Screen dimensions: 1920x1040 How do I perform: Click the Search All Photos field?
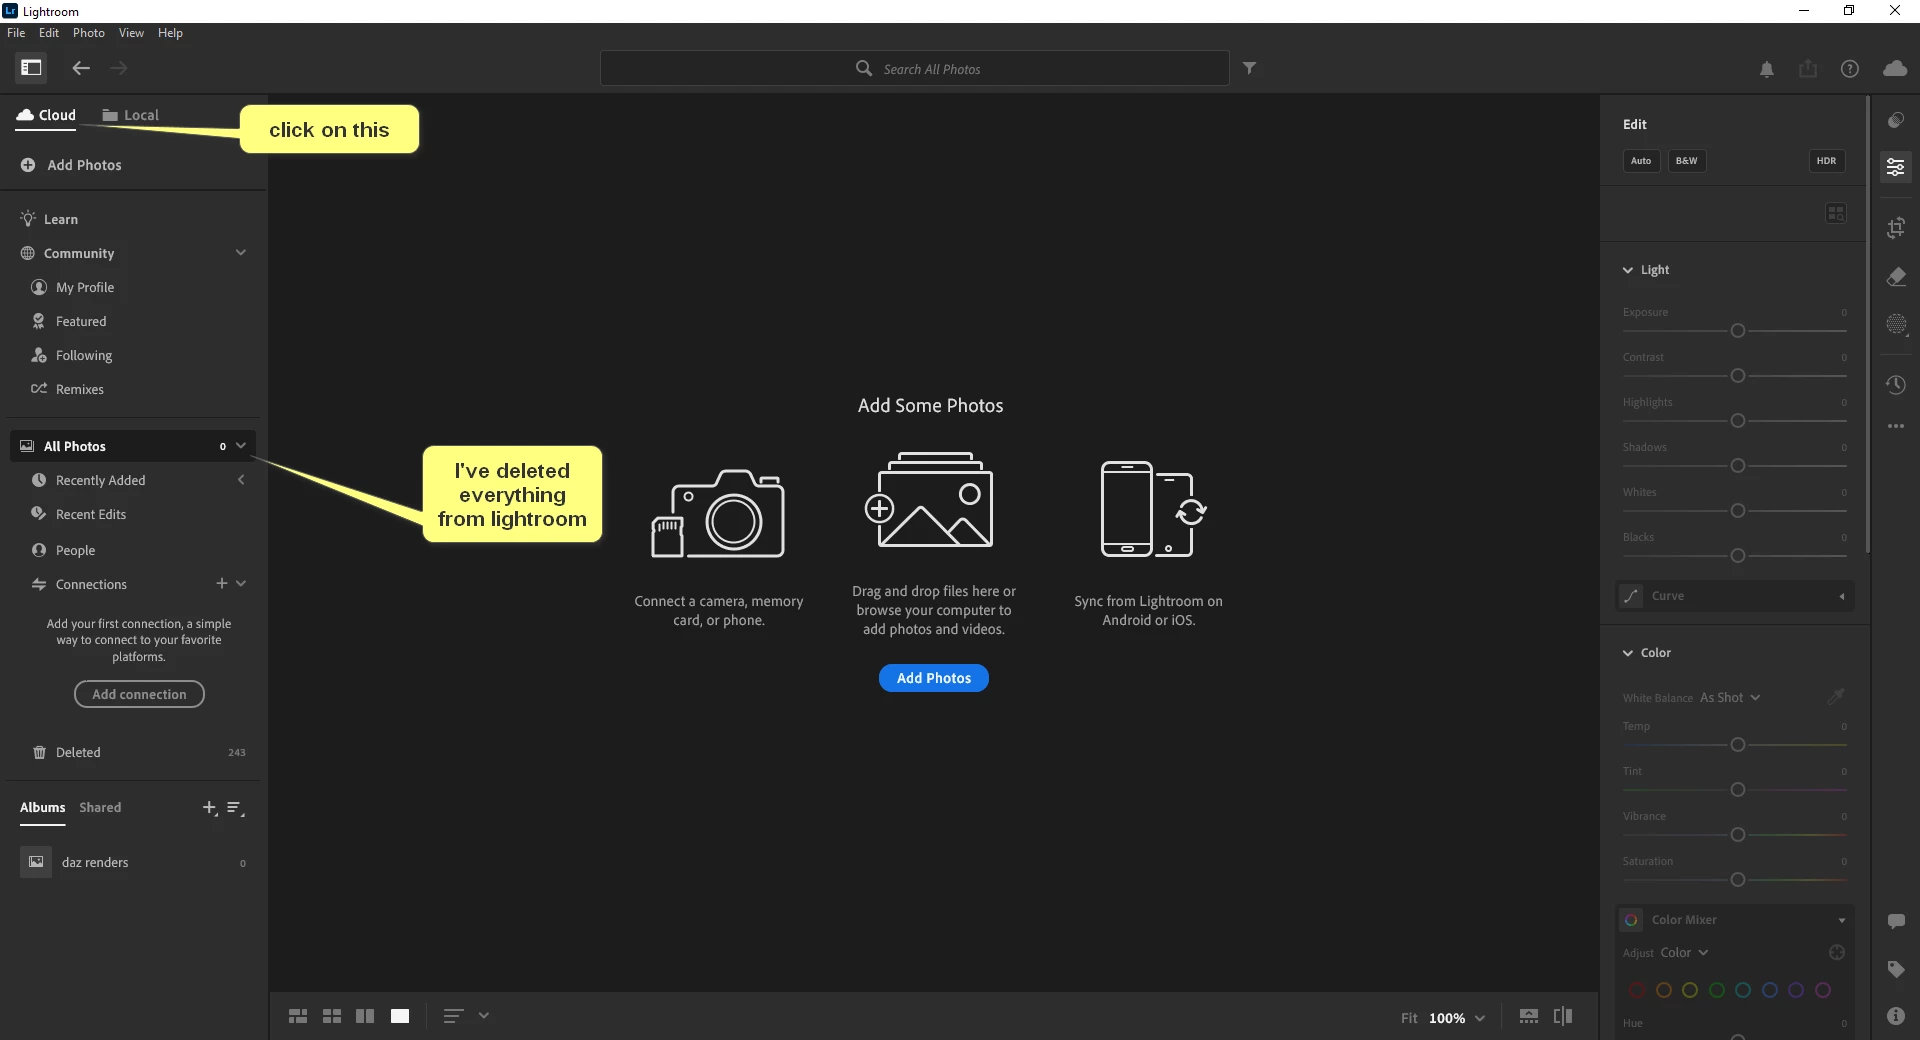[x=915, y=68]
